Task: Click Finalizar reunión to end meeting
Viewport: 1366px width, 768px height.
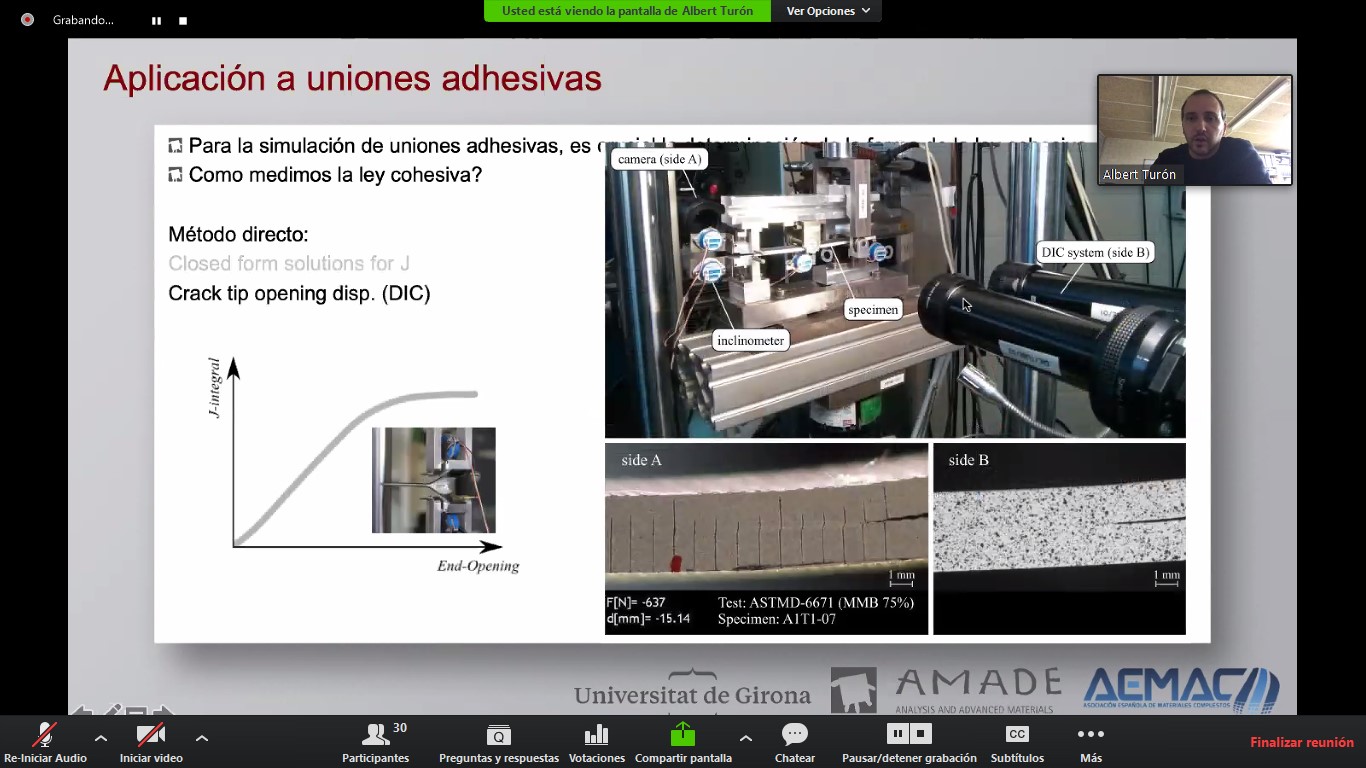Action: 1301,742
